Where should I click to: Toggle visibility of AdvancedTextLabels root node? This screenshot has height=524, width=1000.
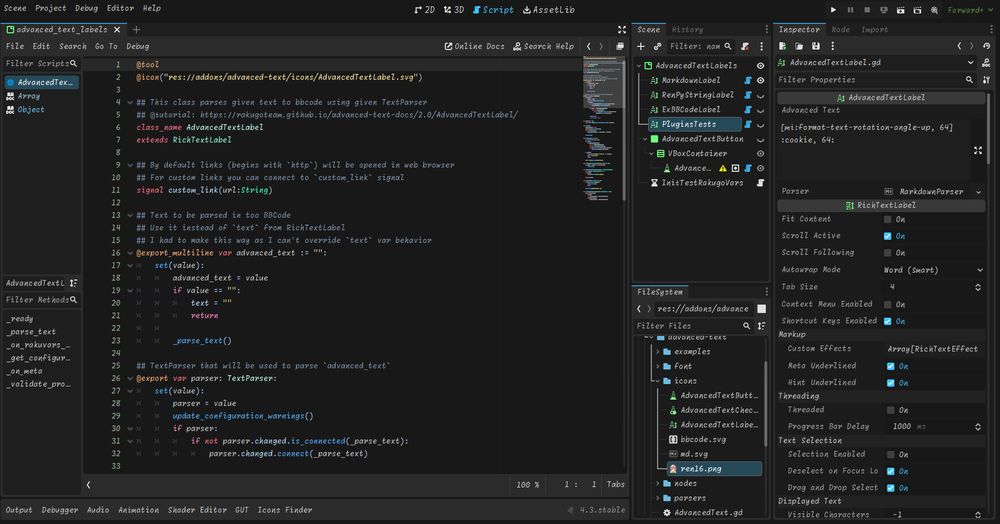760,66
